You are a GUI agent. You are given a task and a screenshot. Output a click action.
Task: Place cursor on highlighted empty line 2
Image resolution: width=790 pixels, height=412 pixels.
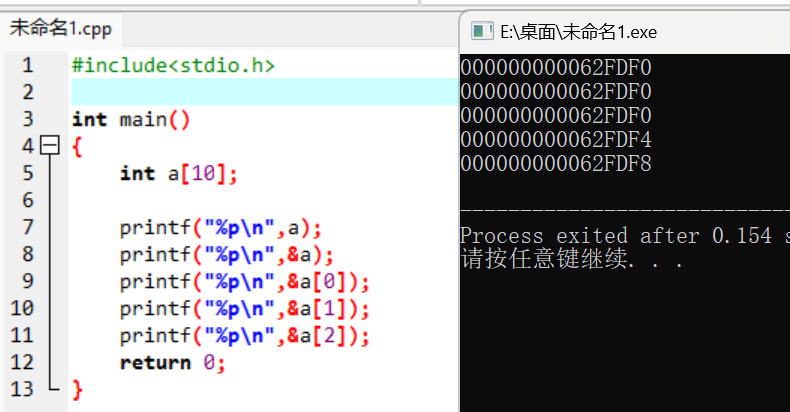(x=265, y=92)
